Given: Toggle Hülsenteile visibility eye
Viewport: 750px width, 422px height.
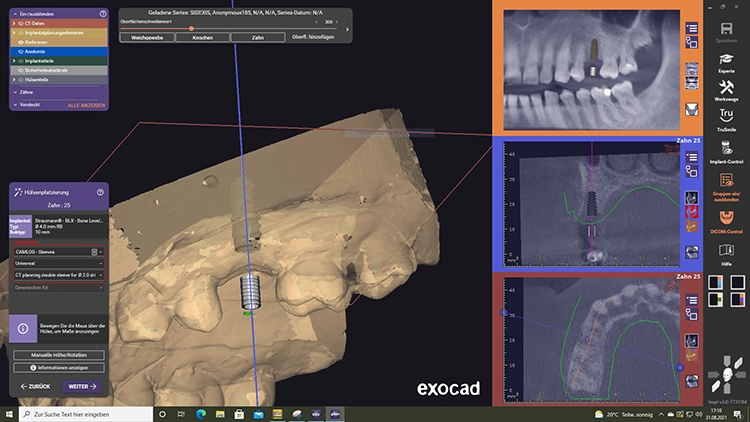Looking at the screenshot, I should click(x=21, y=80).
